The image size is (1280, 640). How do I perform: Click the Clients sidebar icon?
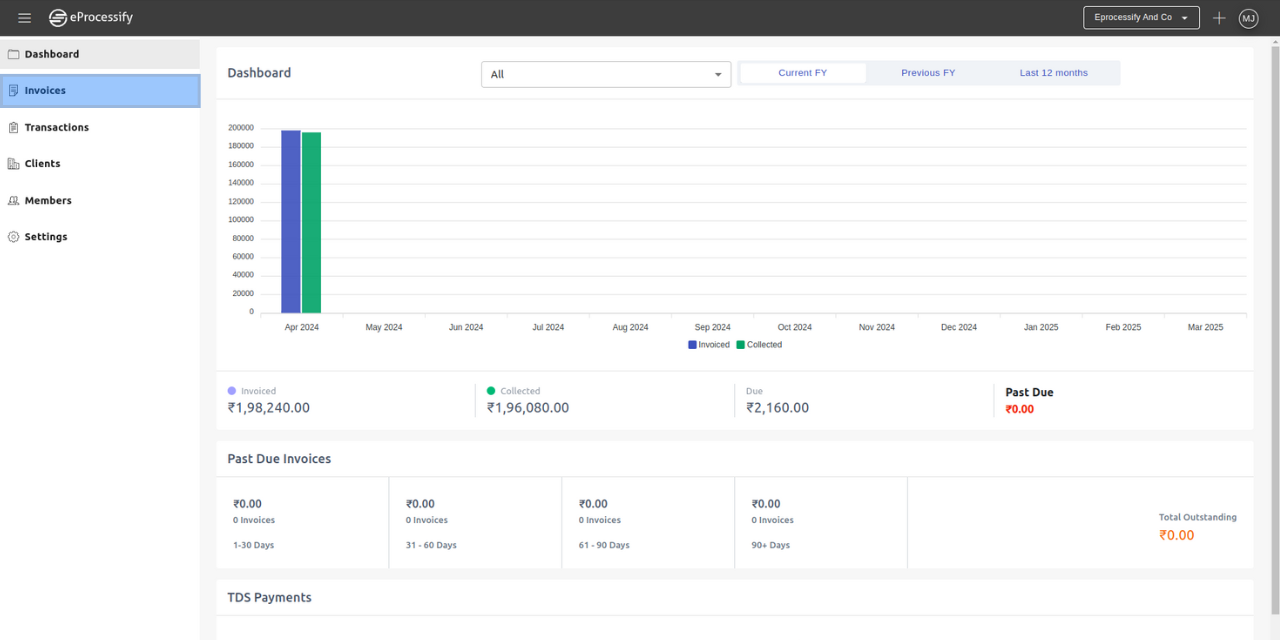13,164
